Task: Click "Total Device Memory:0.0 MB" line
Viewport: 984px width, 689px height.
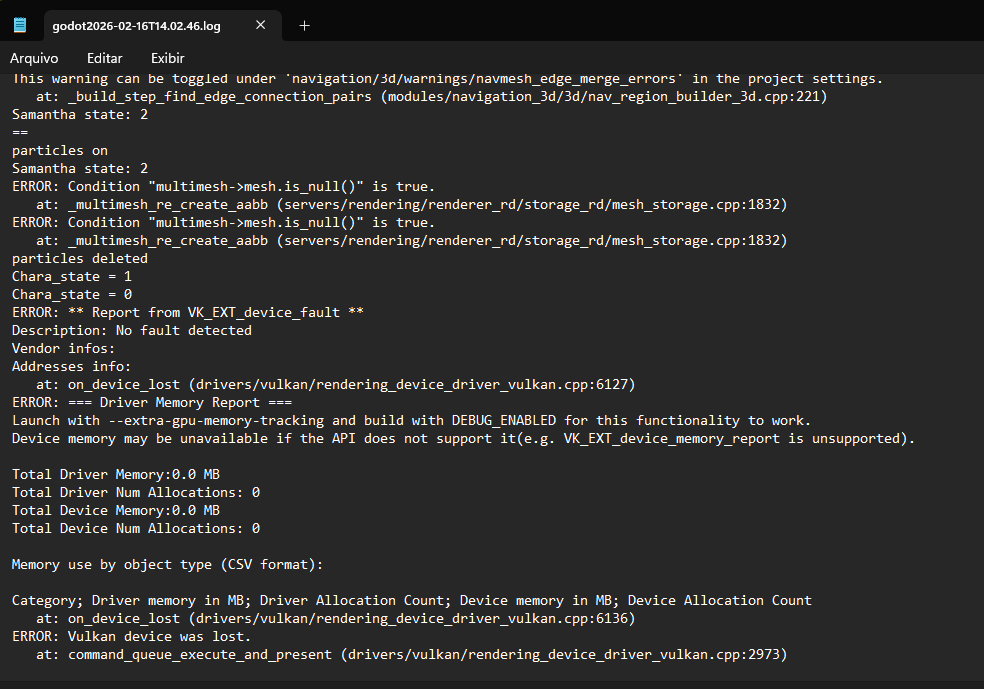Action: (x=116, y=510)
